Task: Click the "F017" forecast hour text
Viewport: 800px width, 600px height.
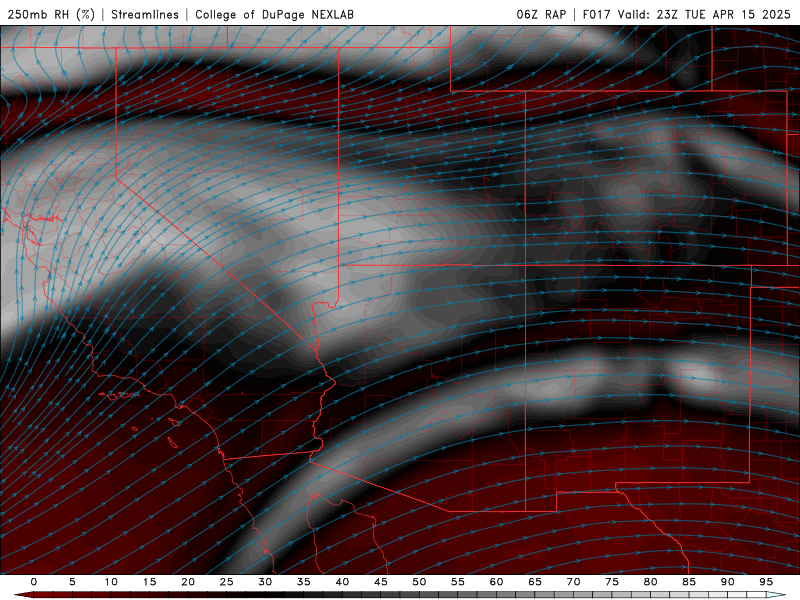Action: (596, 14)
